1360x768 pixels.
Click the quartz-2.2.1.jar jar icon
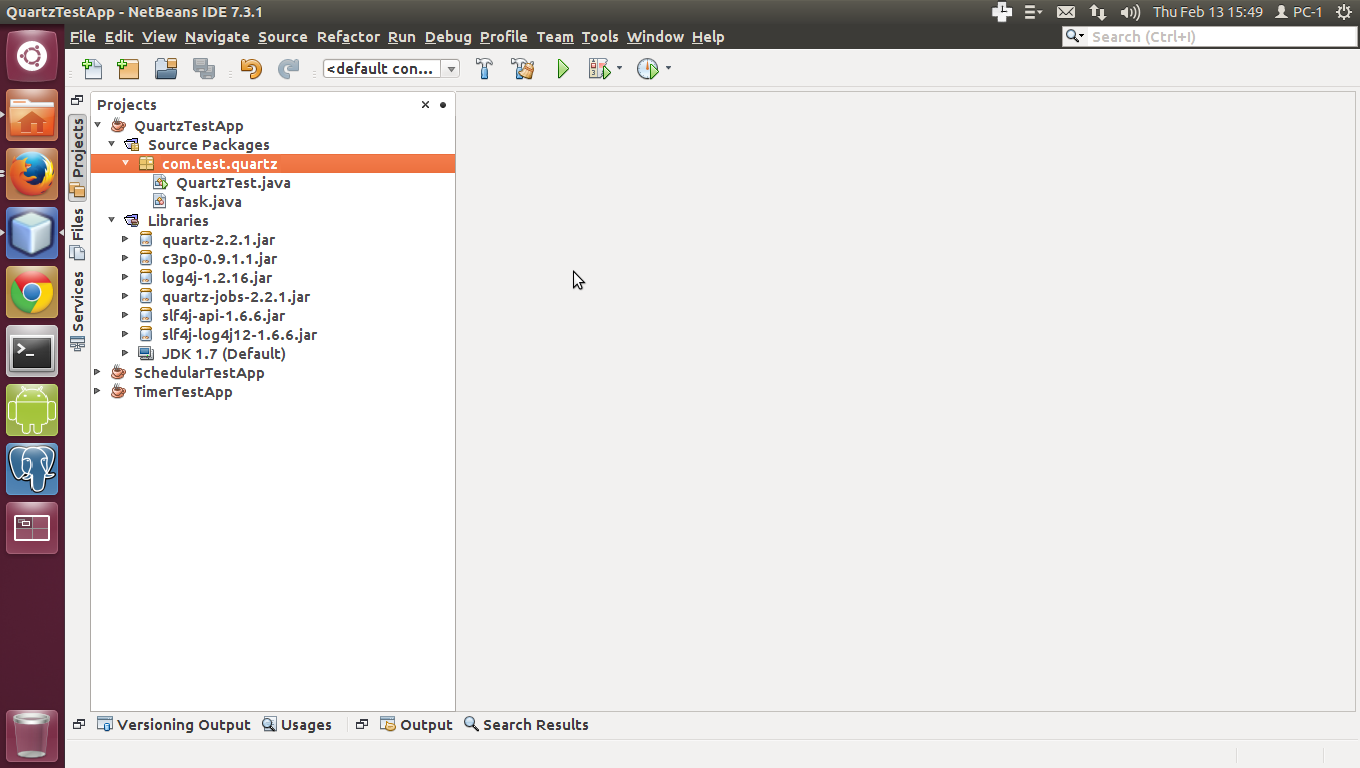[x=146, y=239]
